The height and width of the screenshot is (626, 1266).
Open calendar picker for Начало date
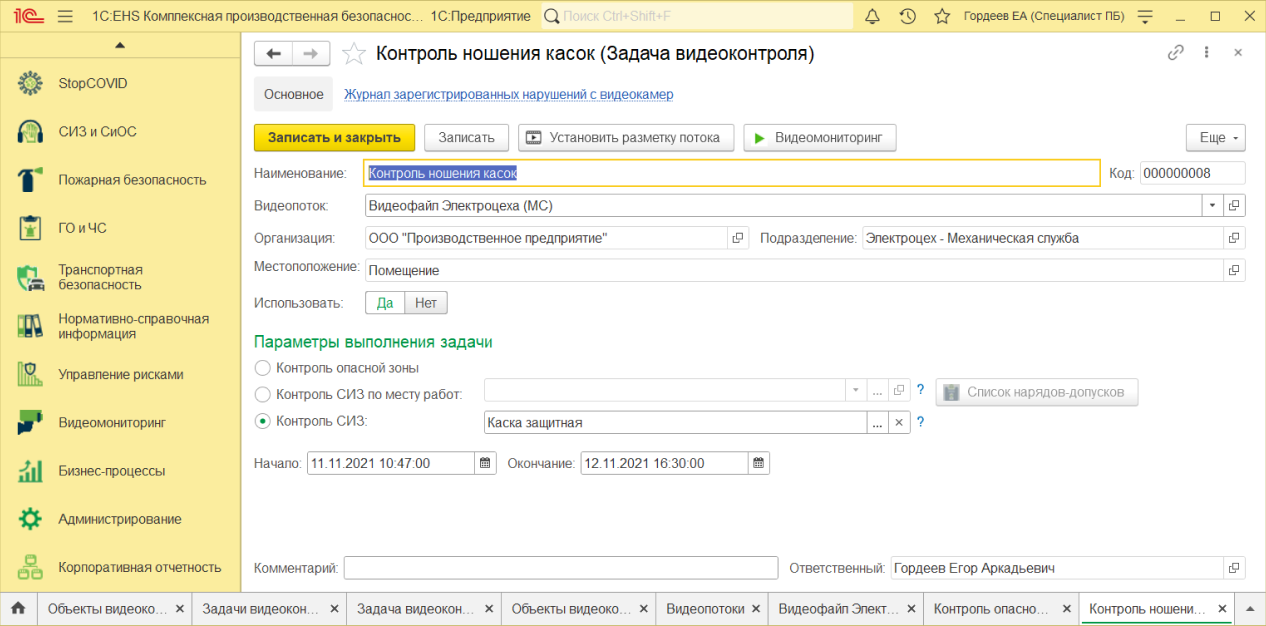[x=485, y=463]
